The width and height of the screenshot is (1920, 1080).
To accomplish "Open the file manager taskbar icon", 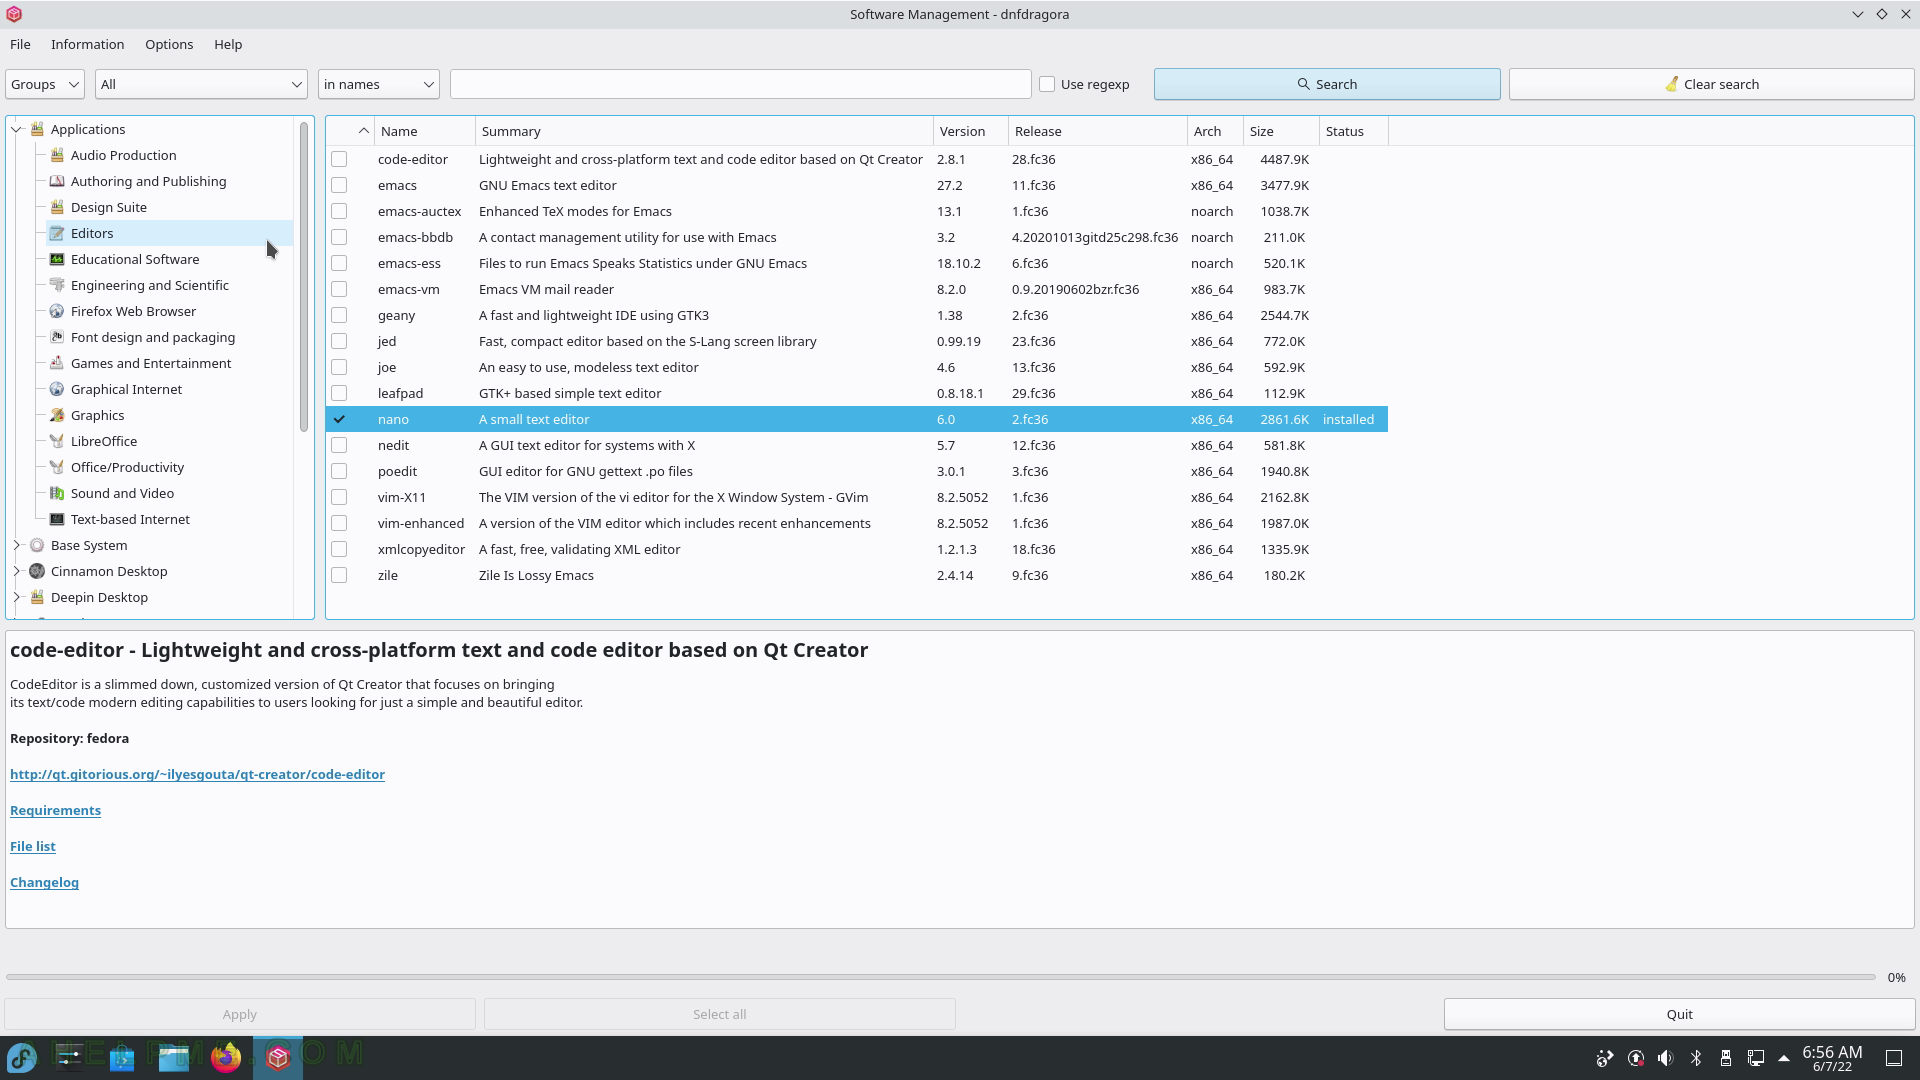I will [174, 1057].
